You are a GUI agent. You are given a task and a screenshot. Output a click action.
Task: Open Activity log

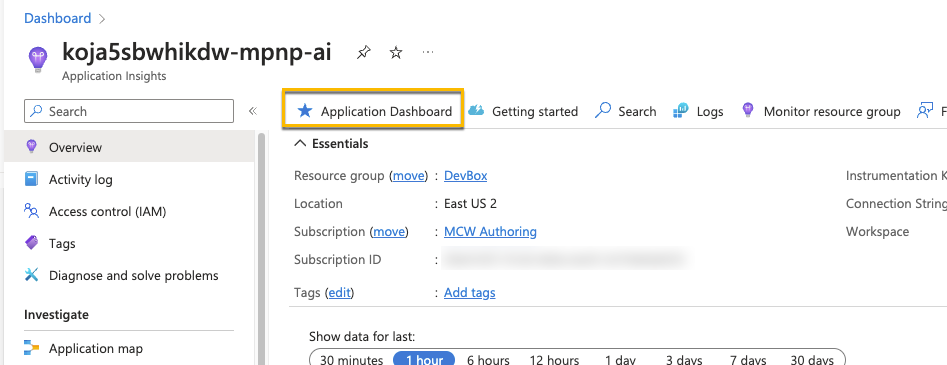tap(80, 179)
